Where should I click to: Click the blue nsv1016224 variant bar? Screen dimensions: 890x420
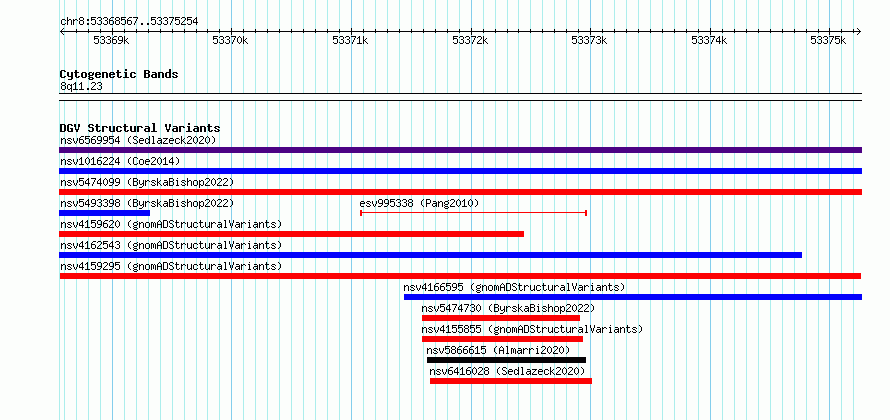(460, 171)
